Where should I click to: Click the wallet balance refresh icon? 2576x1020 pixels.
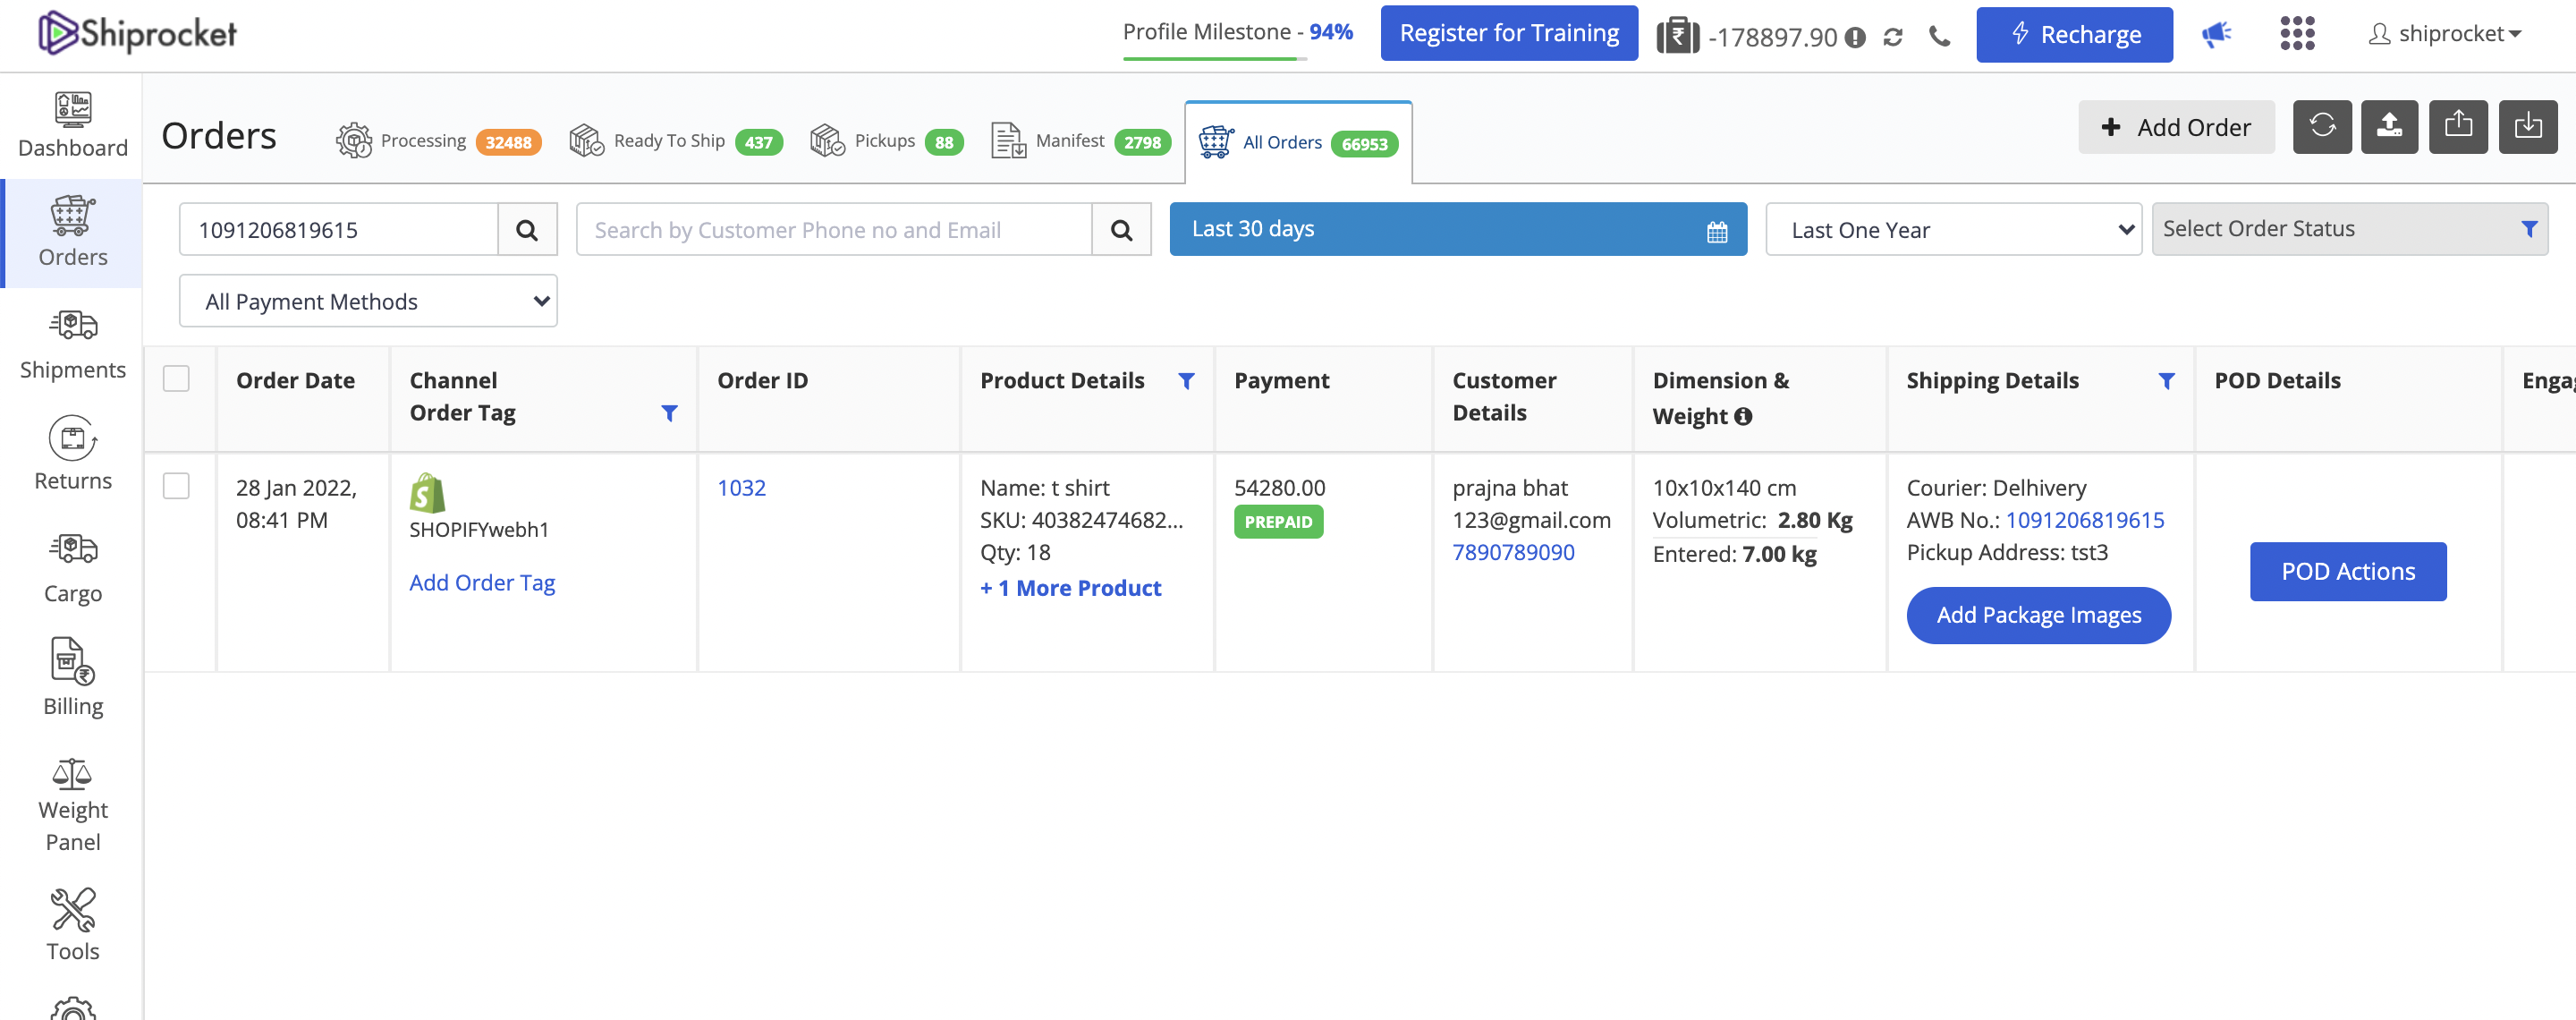click(x=1892, y=38)
